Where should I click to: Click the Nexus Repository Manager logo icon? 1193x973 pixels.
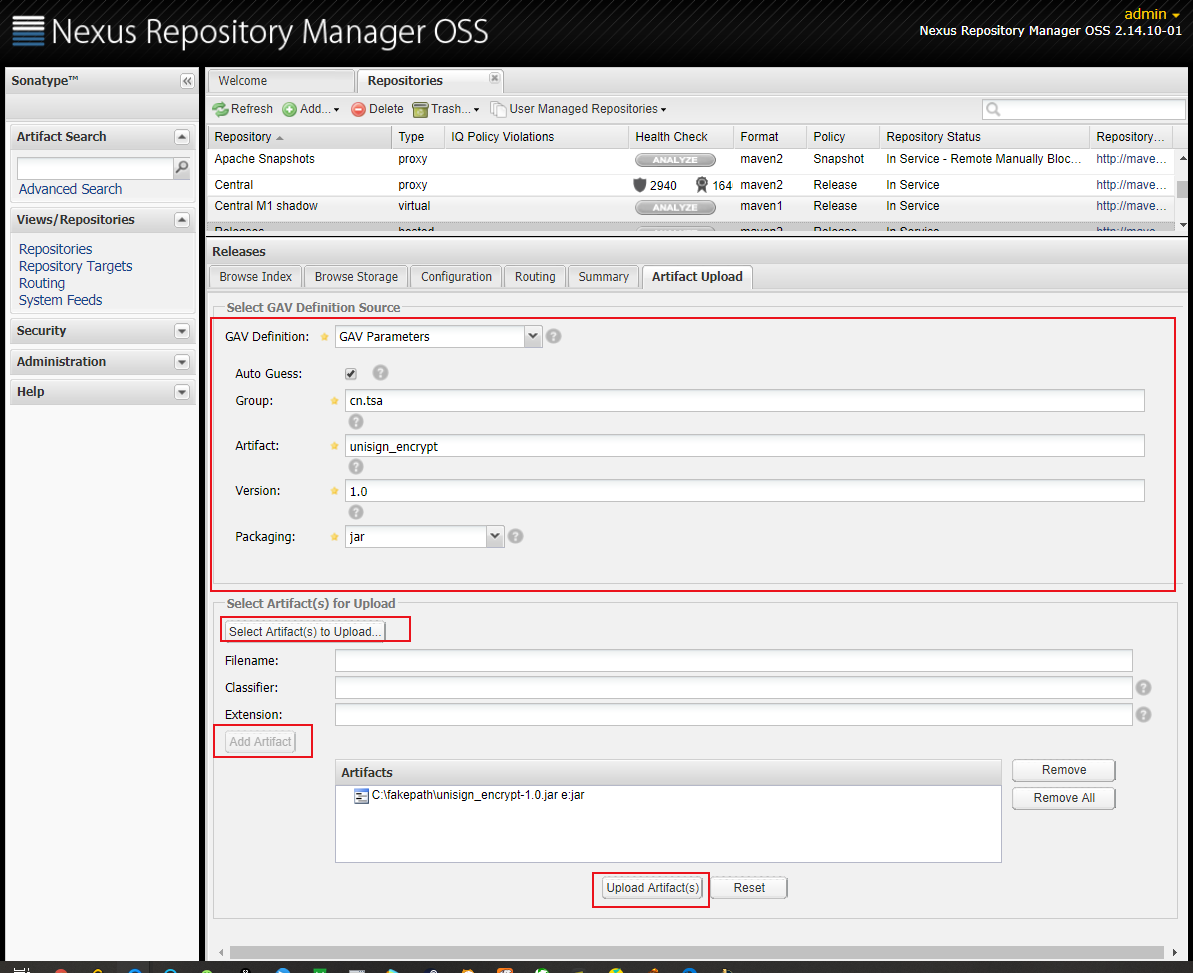28,31
